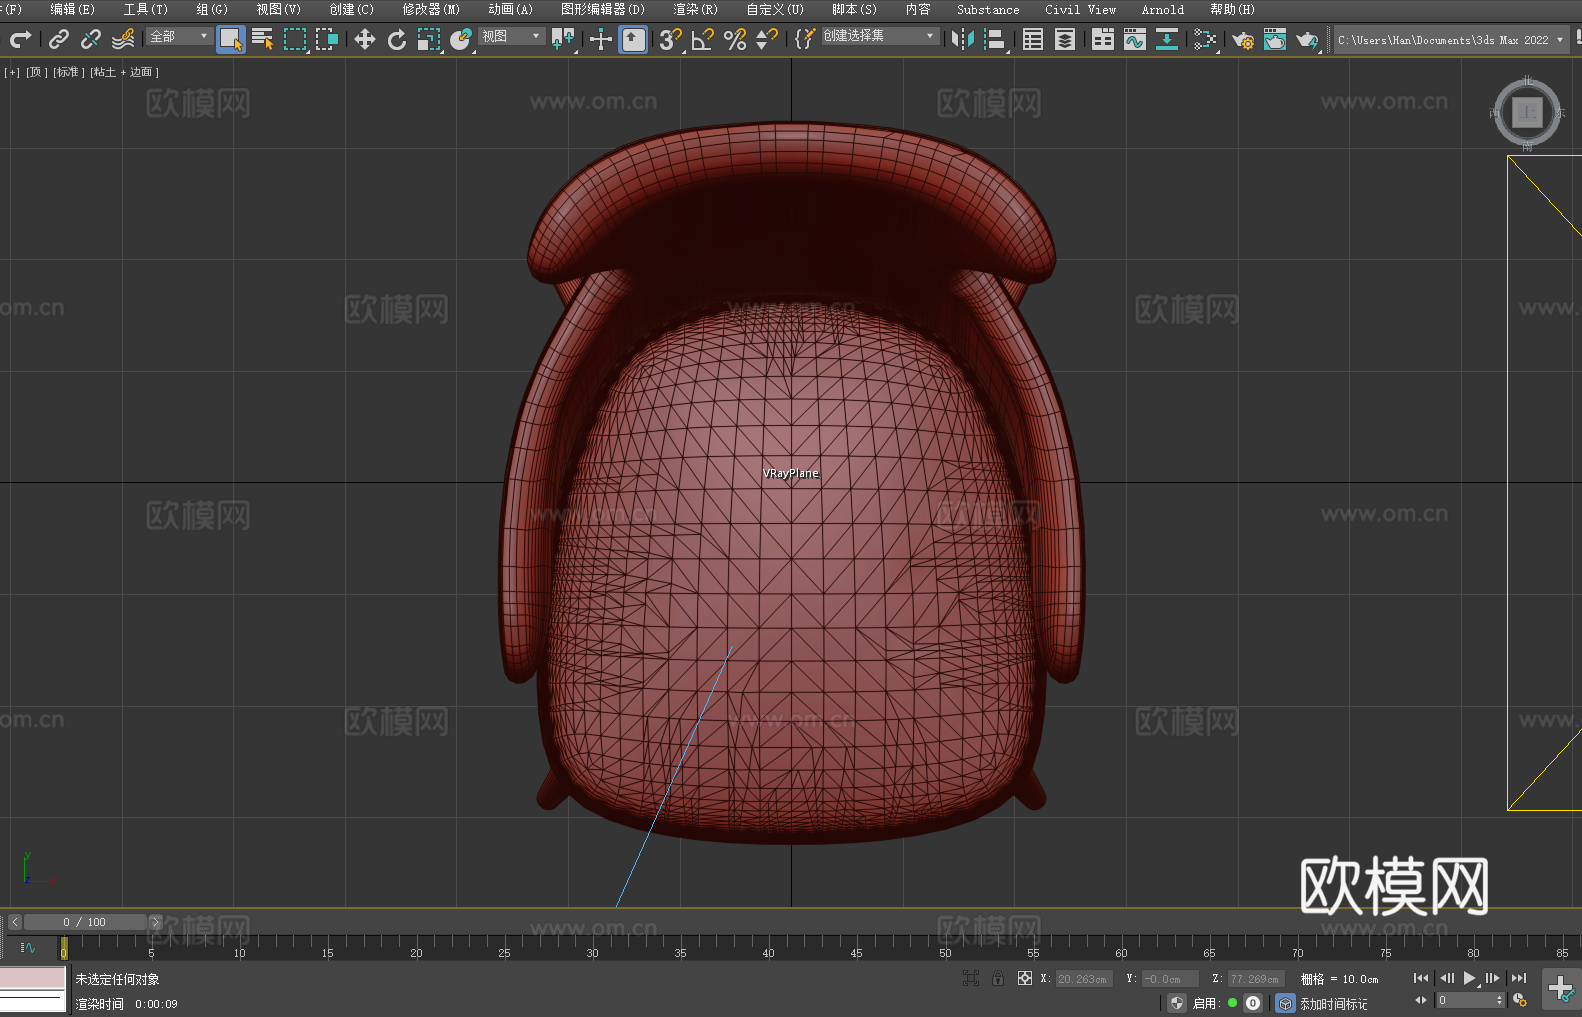Choose Rectangular Selection Region tool
1582x1017 pixels.
click(x=295, y=39)
